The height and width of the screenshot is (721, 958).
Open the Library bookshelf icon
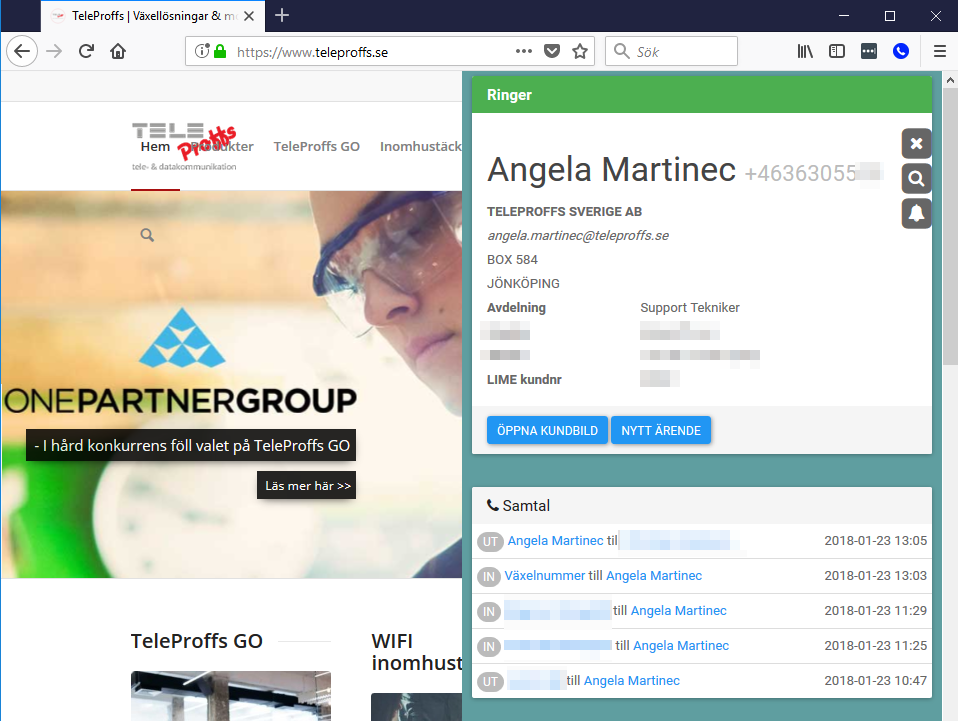tap(805, 51)
